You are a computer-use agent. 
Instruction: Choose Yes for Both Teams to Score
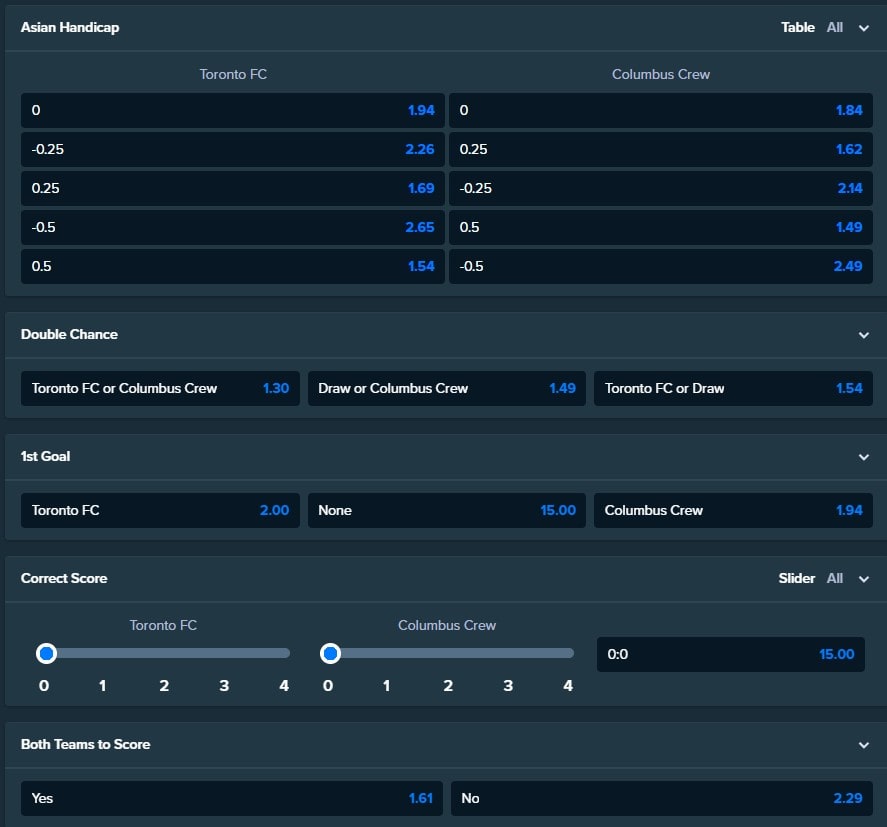pyautogui.click(x=231, y=798)
